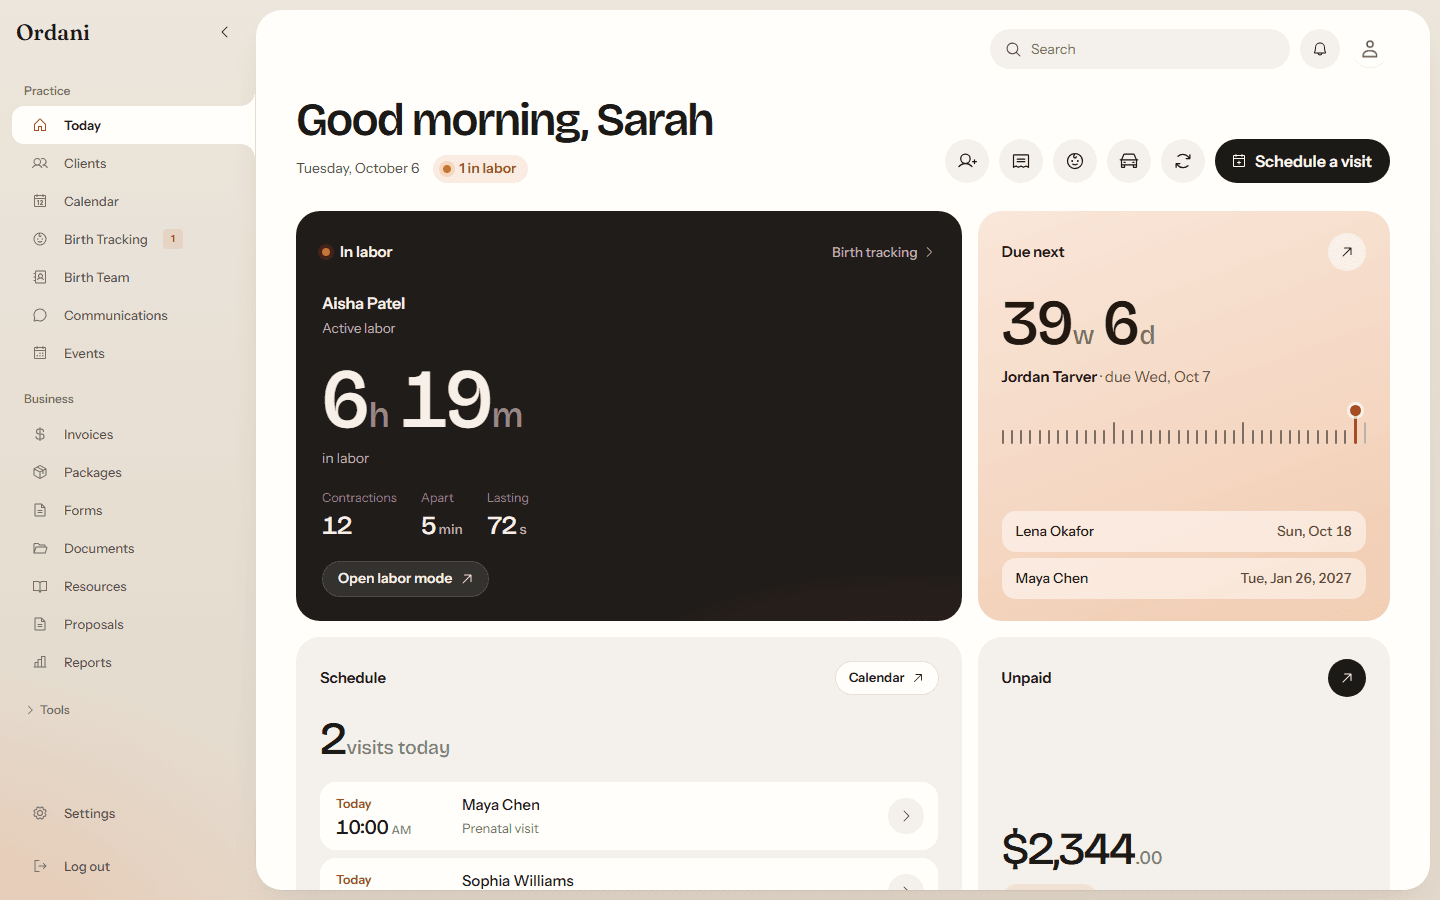Click the due date timeline marker
The image size is (1440, 900).
pyautogui.click(x=1355, y=411)
